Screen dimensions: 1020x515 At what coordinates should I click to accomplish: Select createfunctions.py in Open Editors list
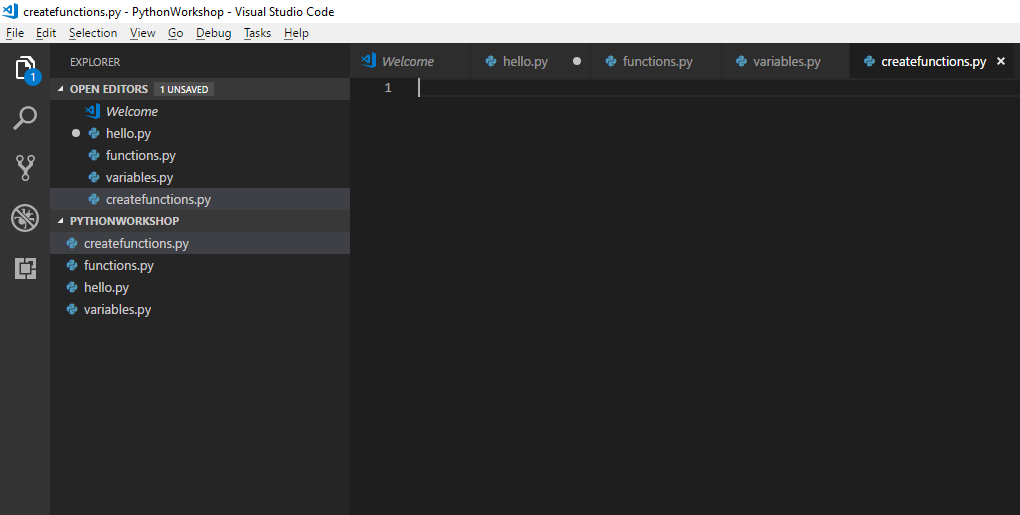point(200,200)
